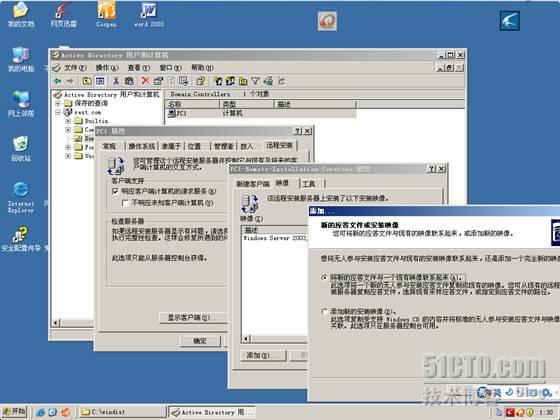This screenshot has width=560, height=420.
Task: Select 将新的应答文件与一个现有映像联系起来 radio button
Action: pos(325,278)
